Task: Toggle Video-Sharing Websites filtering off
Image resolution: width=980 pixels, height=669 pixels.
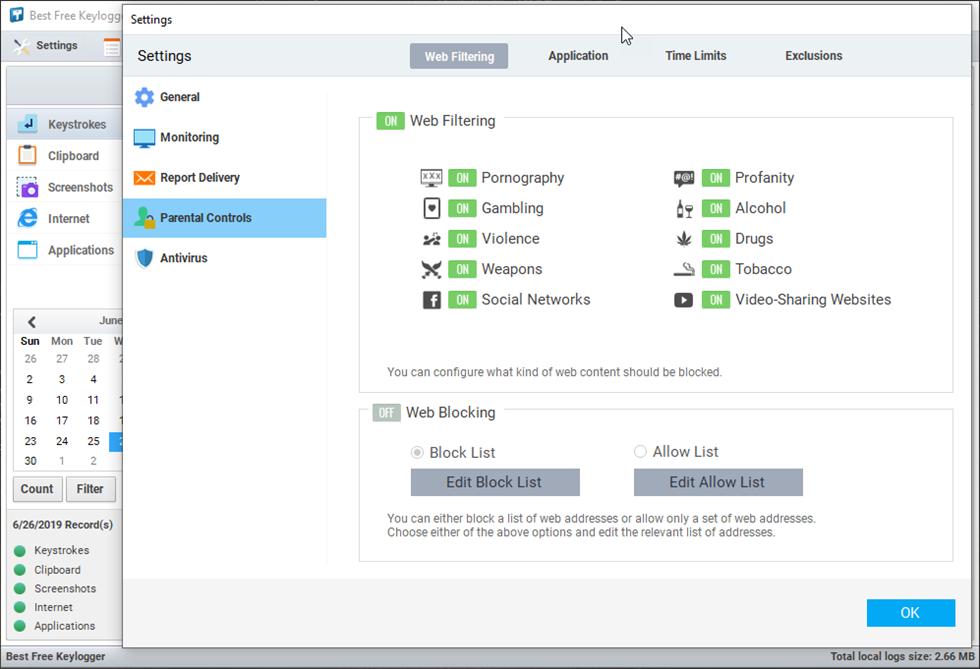Action: 716,299
